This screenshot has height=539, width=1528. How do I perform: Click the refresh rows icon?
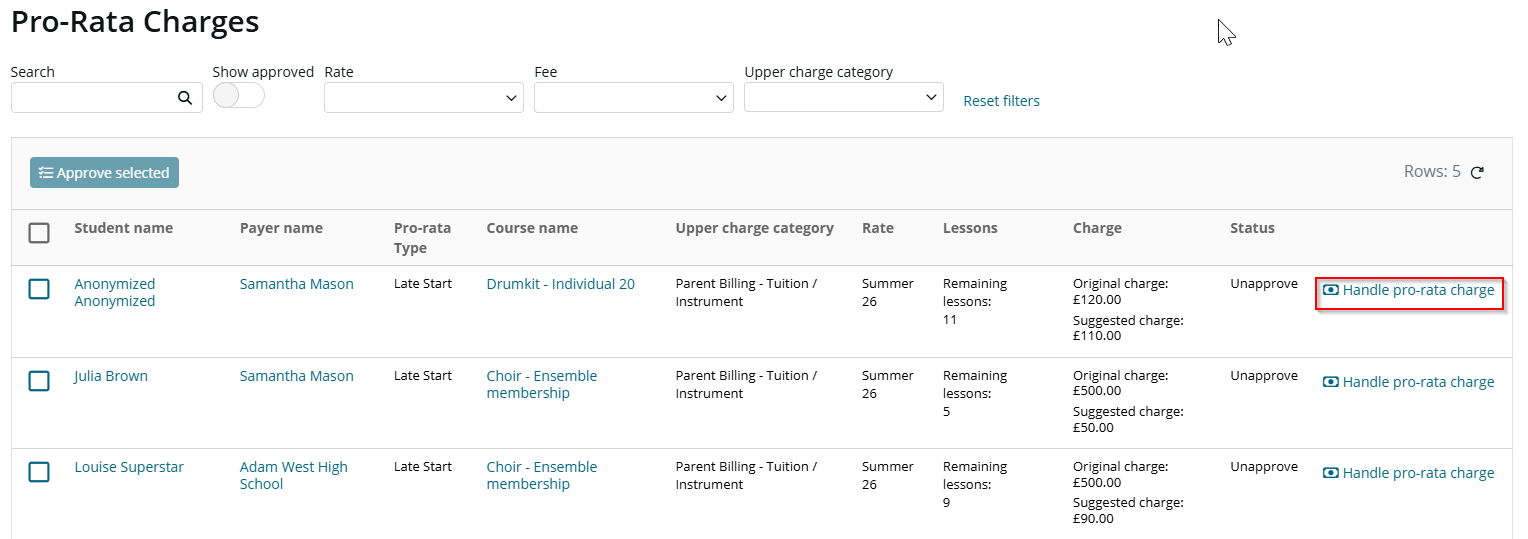pos(1477,172)
